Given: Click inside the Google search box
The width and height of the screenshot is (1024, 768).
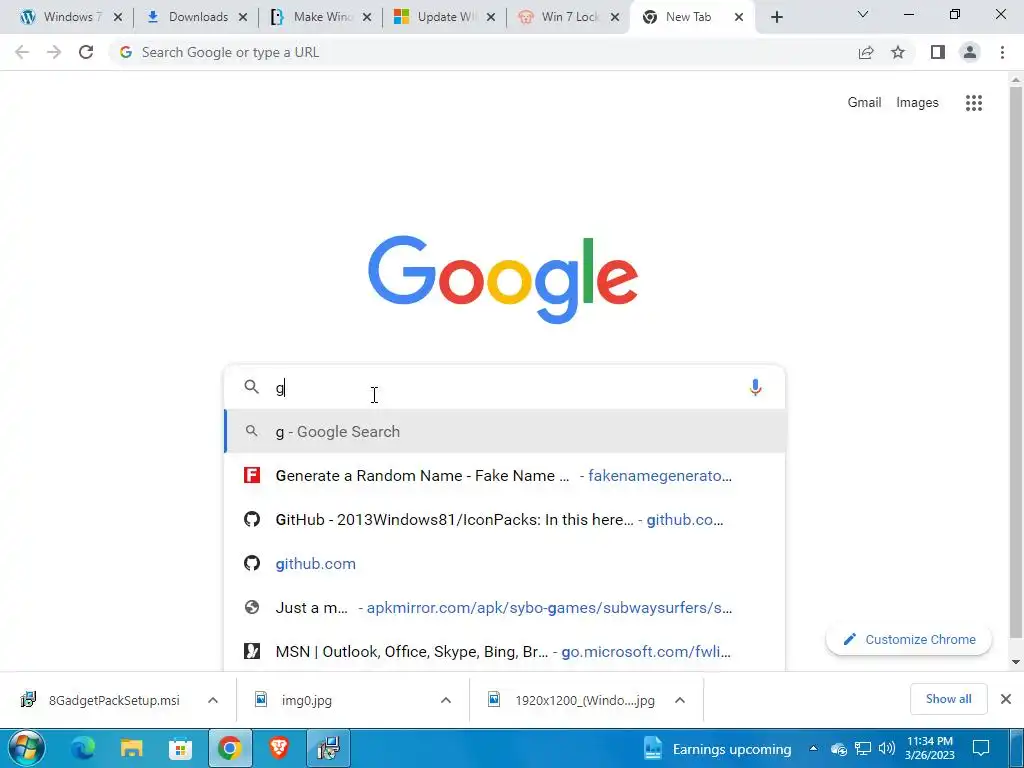Looking at the screenshot, I should pyautogui.click(x=504, y=388).
